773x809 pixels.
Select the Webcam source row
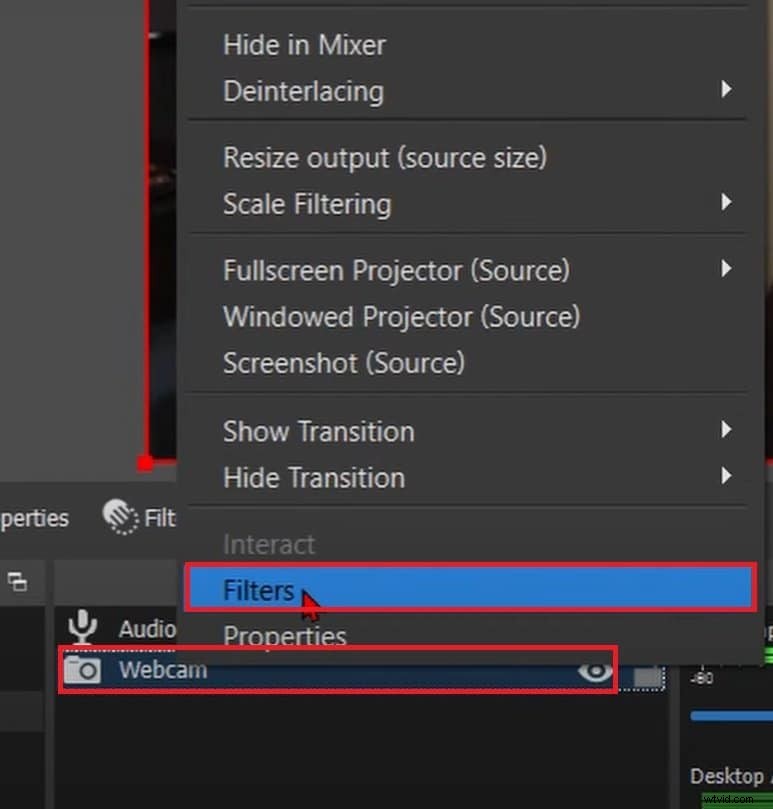(300, 671)
